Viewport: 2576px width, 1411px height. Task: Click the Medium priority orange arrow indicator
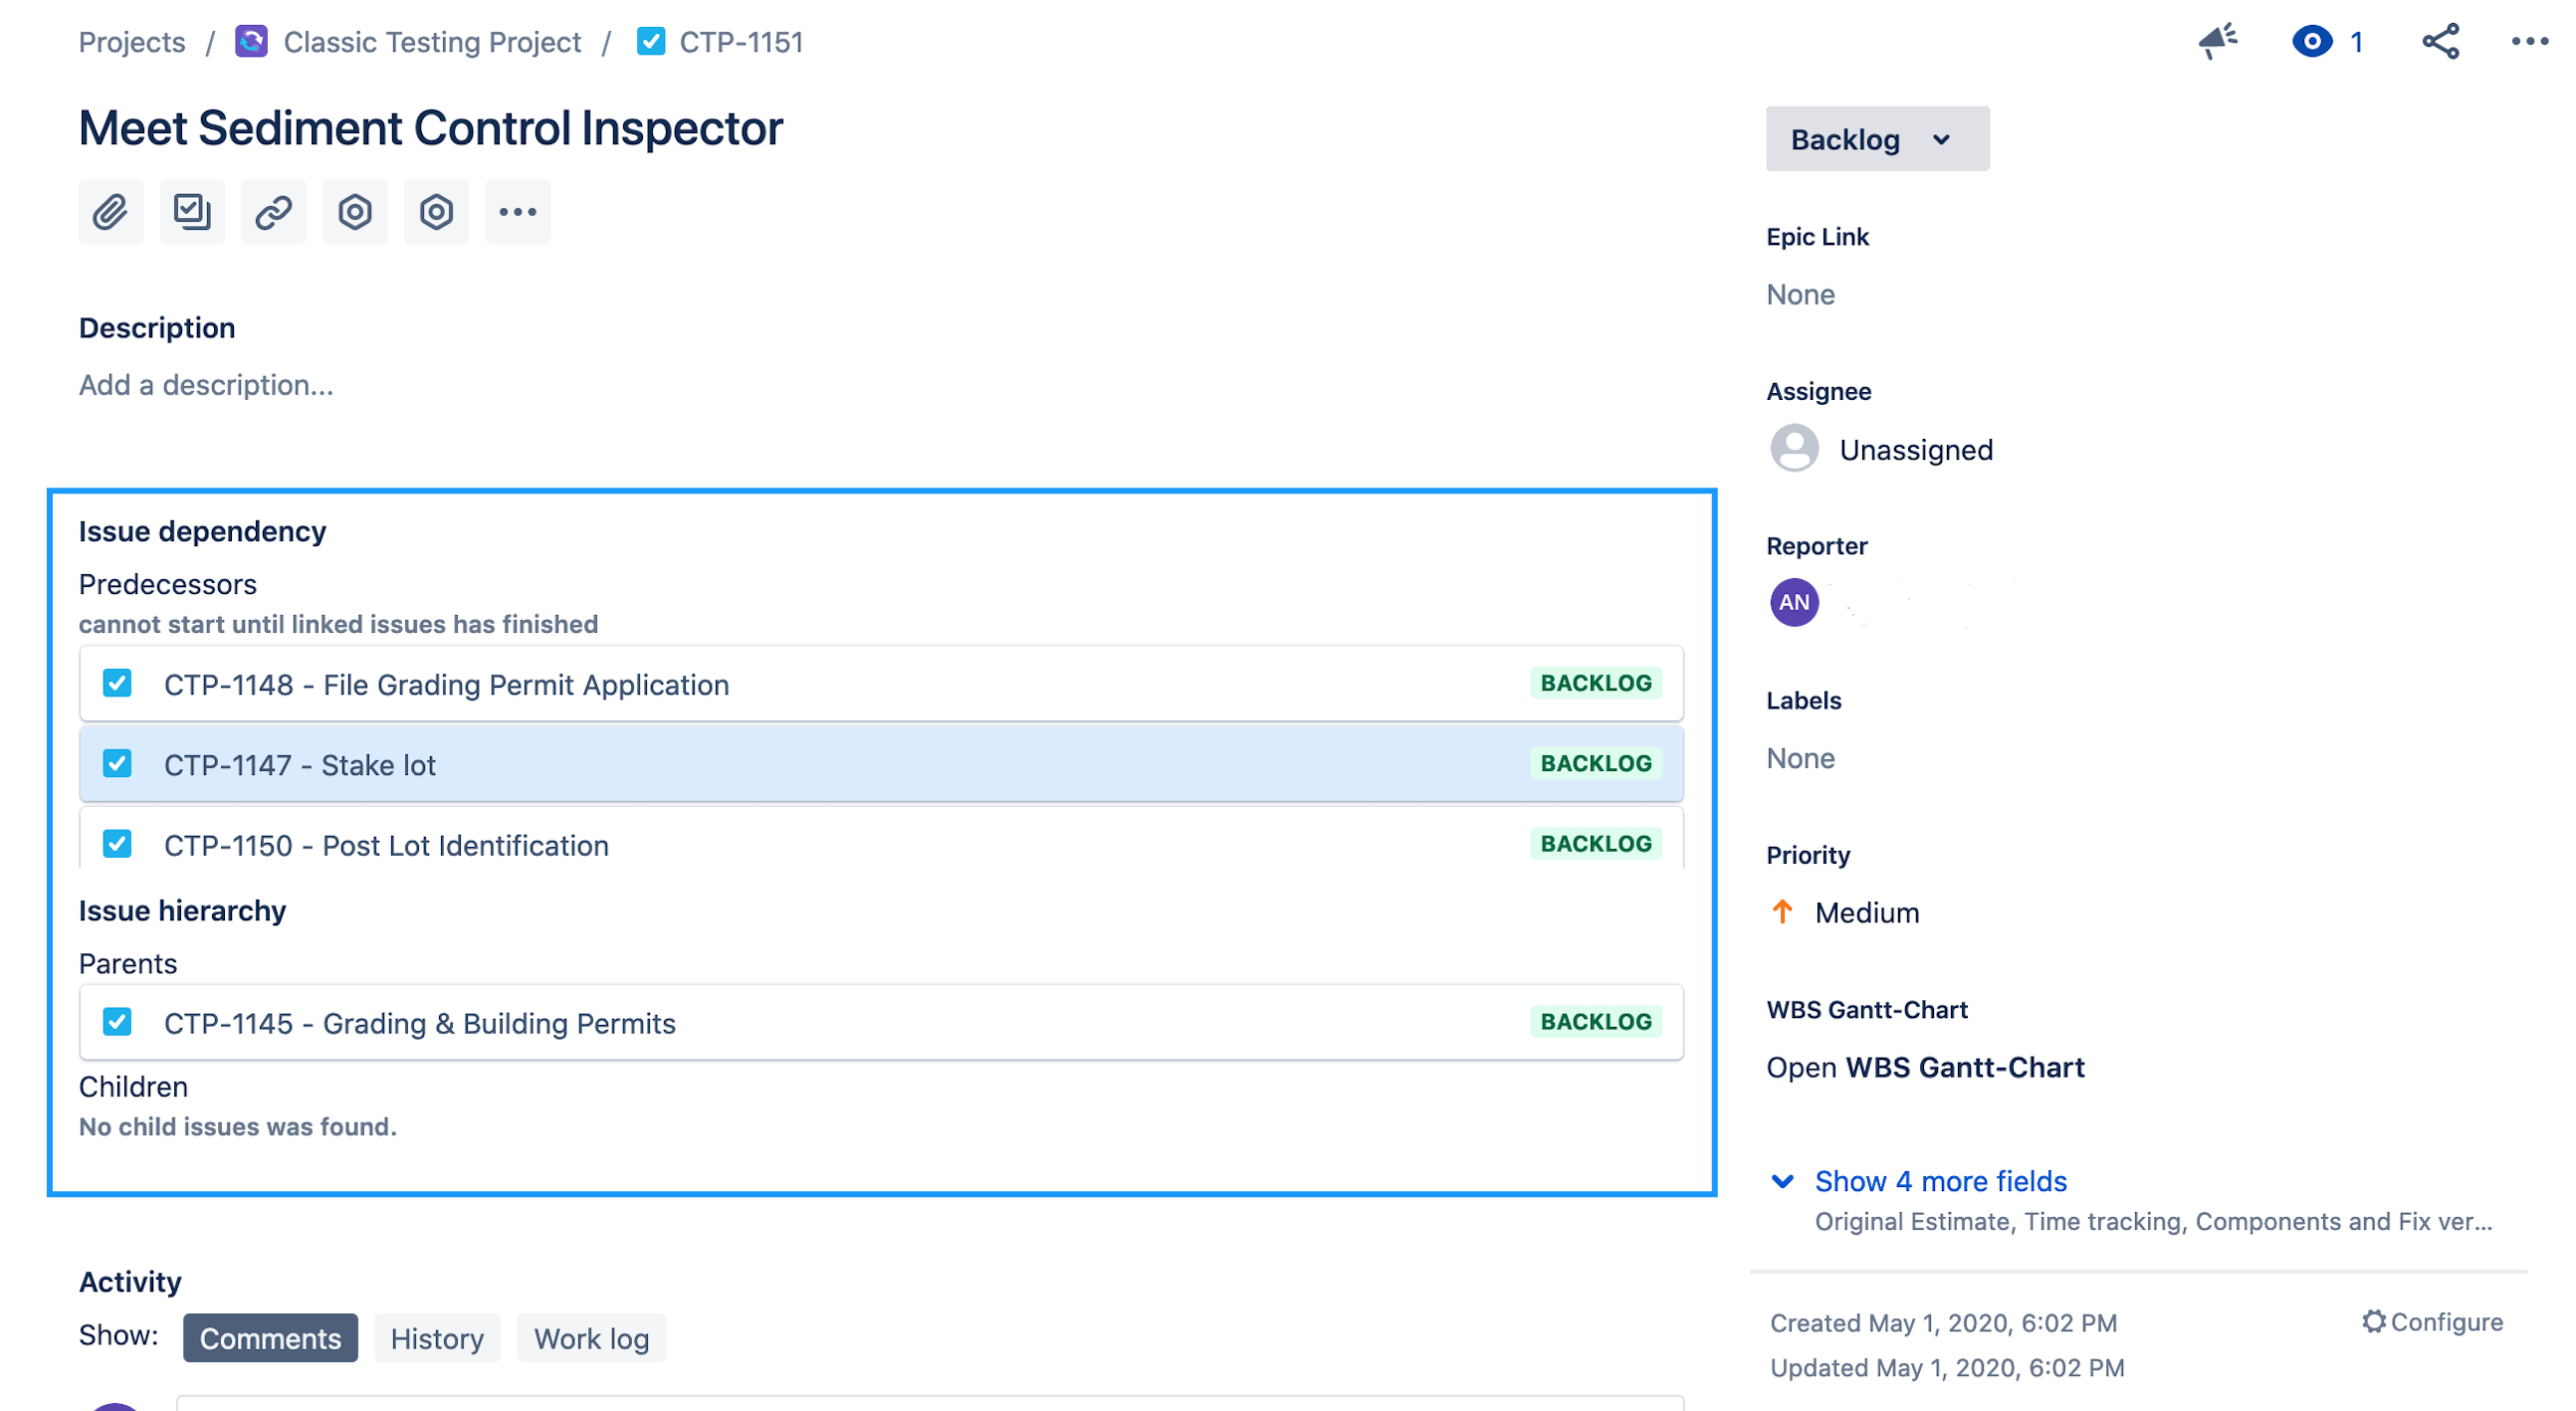pos(1783,911)
